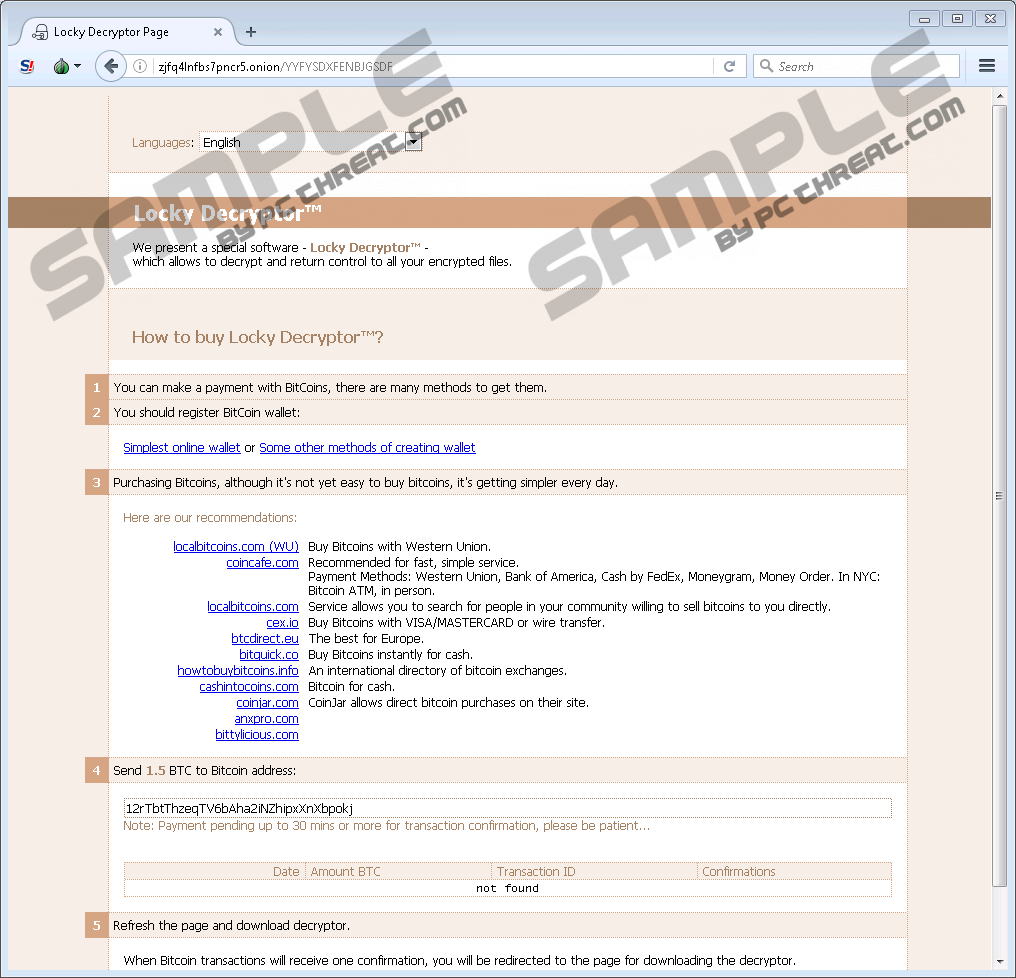Visit the coincafe.com link
The height and width of the screenshot is (978, 1016).
tap(262, 563)
